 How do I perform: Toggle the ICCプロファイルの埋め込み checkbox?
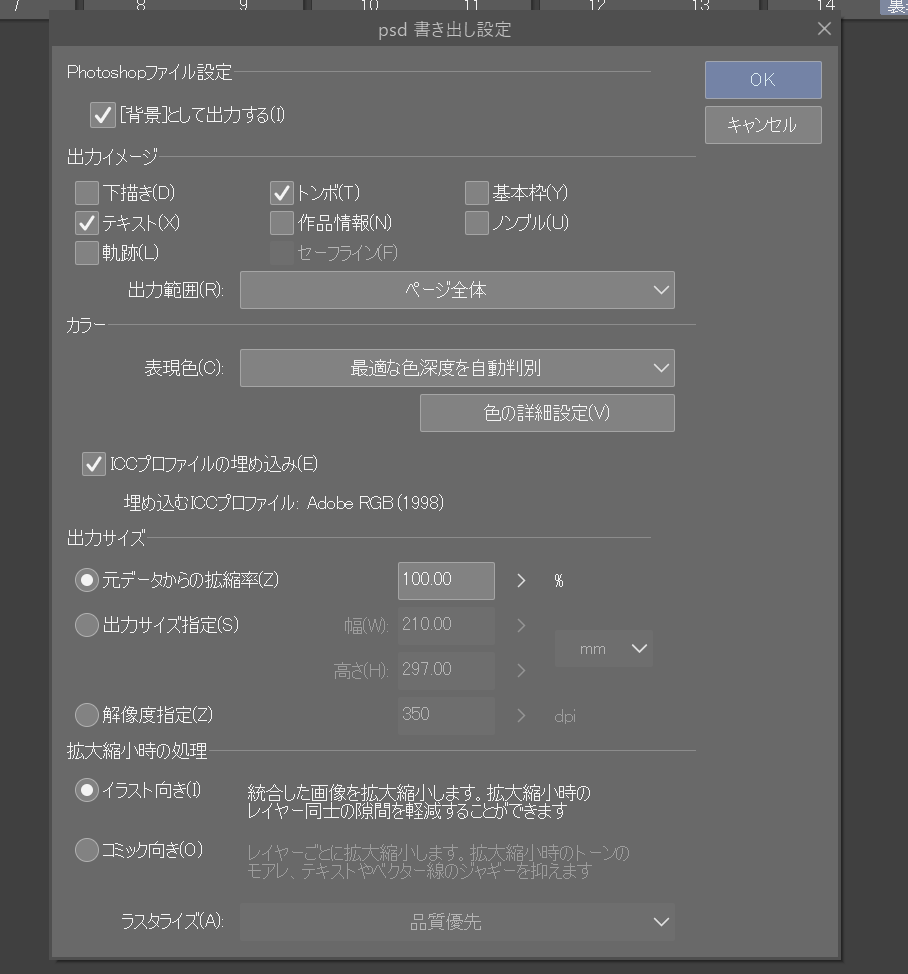(94, 464)
